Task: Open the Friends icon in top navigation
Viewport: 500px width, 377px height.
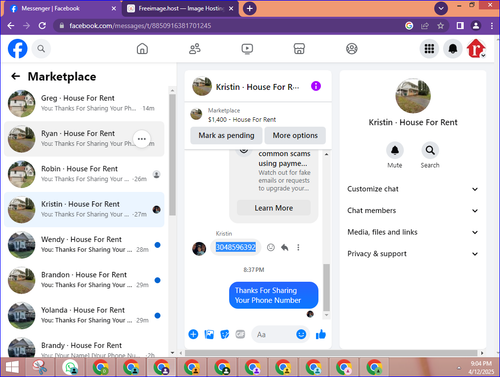Action: [x=195, y=49]
